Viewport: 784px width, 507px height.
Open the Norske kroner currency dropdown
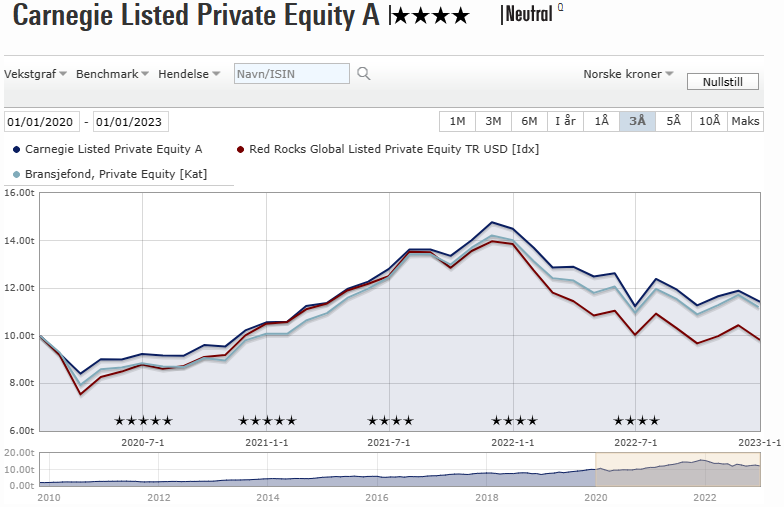pyautogui.click(x=628, y=74)
